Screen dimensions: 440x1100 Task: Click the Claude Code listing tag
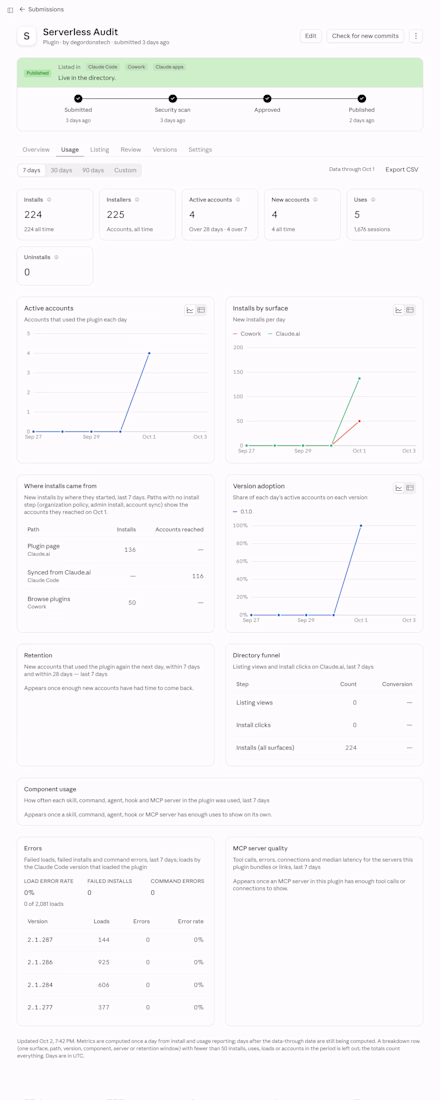click(101, 67)
